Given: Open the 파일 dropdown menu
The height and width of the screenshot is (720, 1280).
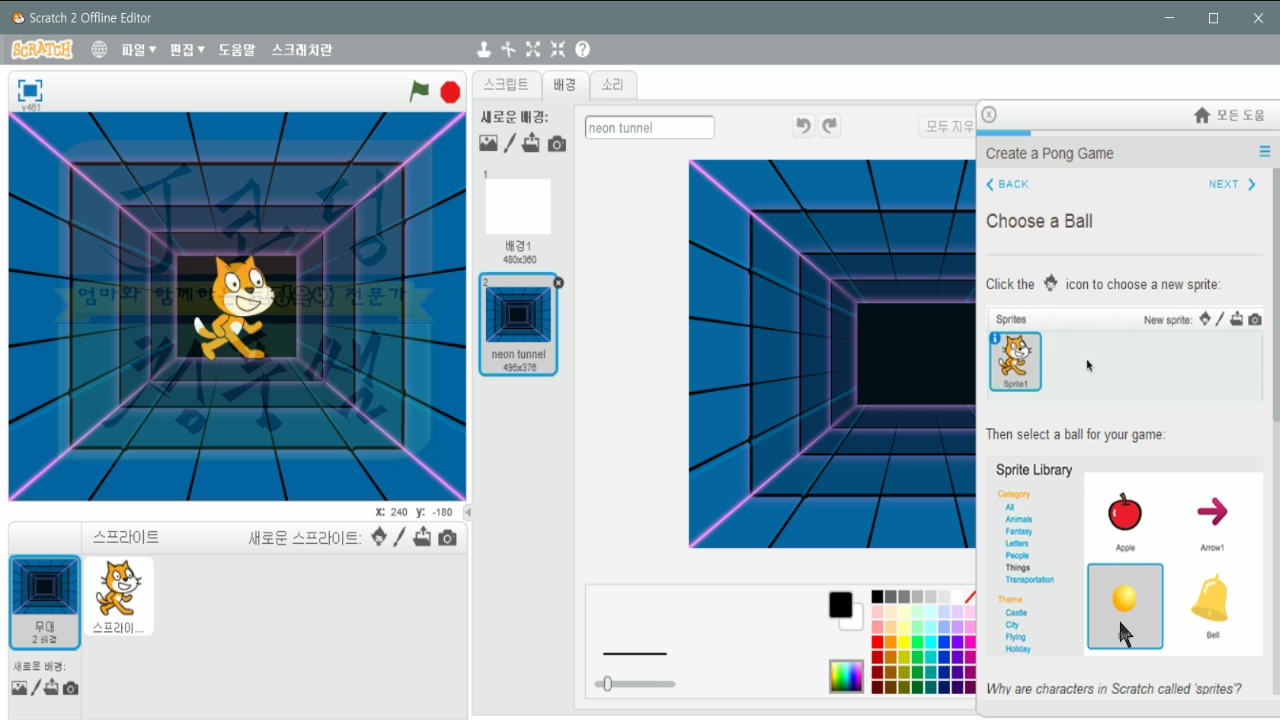Looking at the screenshot, I should (139, 48).
